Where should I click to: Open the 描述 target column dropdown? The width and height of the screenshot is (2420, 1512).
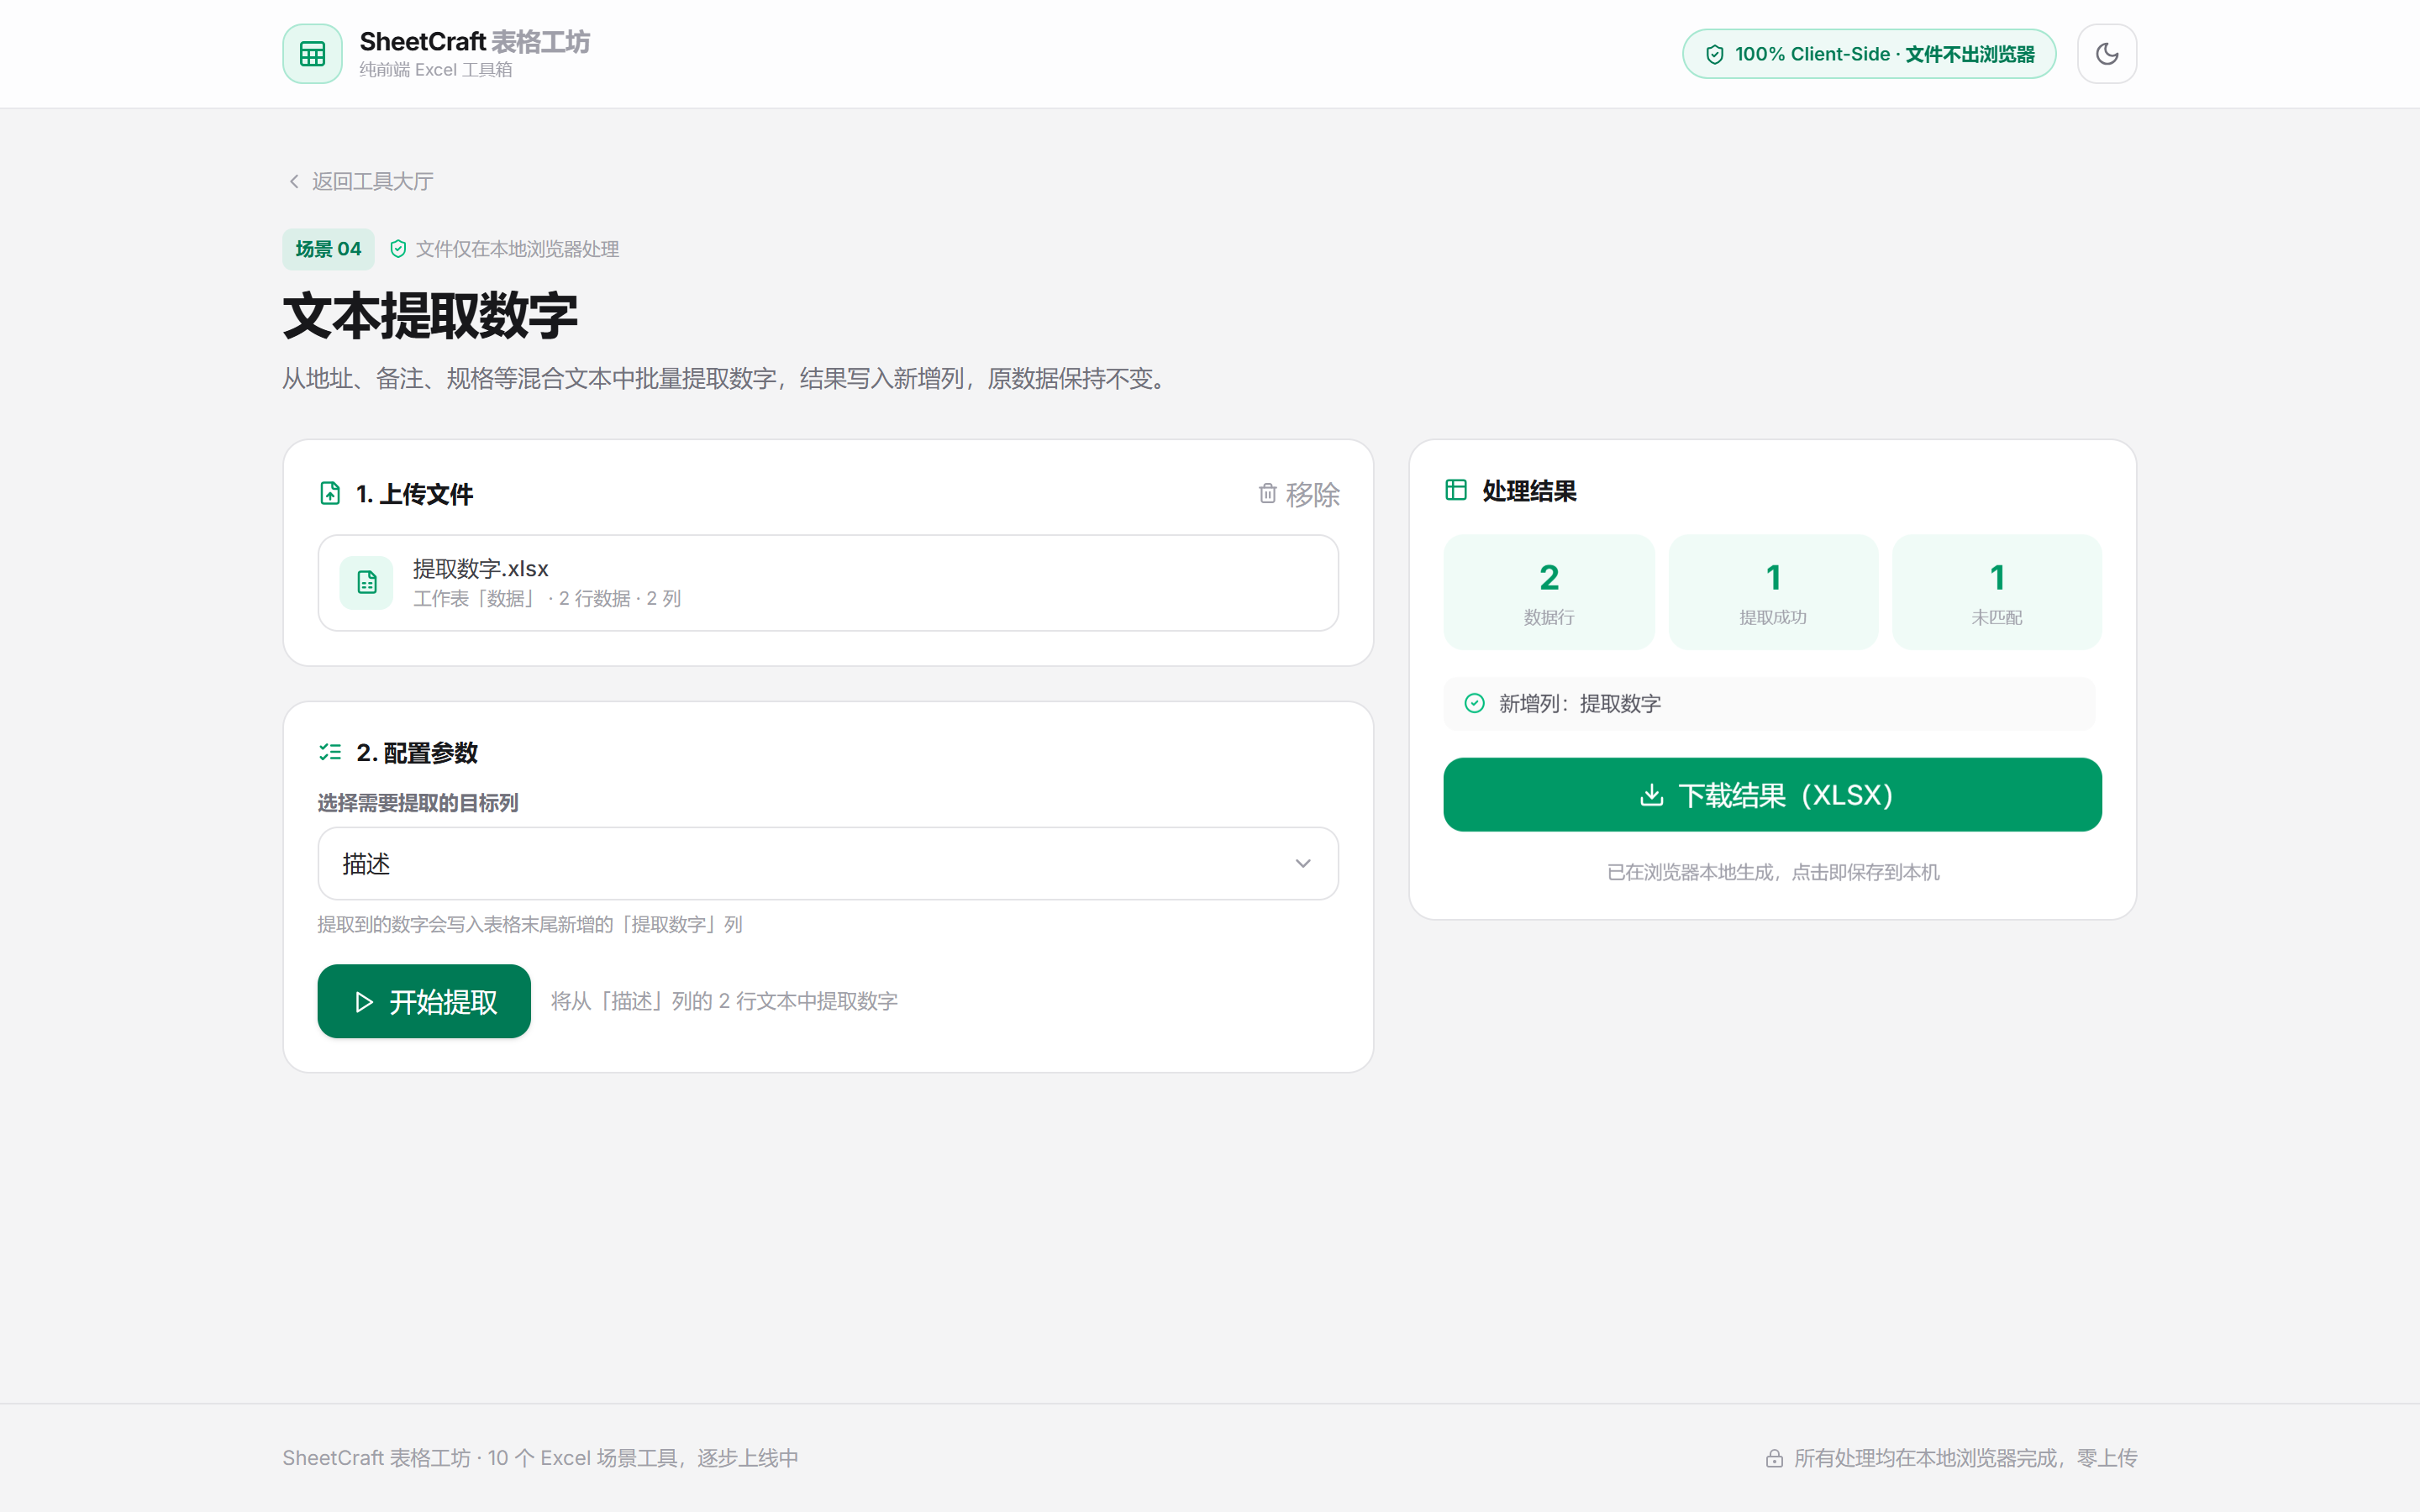[828, 863]
